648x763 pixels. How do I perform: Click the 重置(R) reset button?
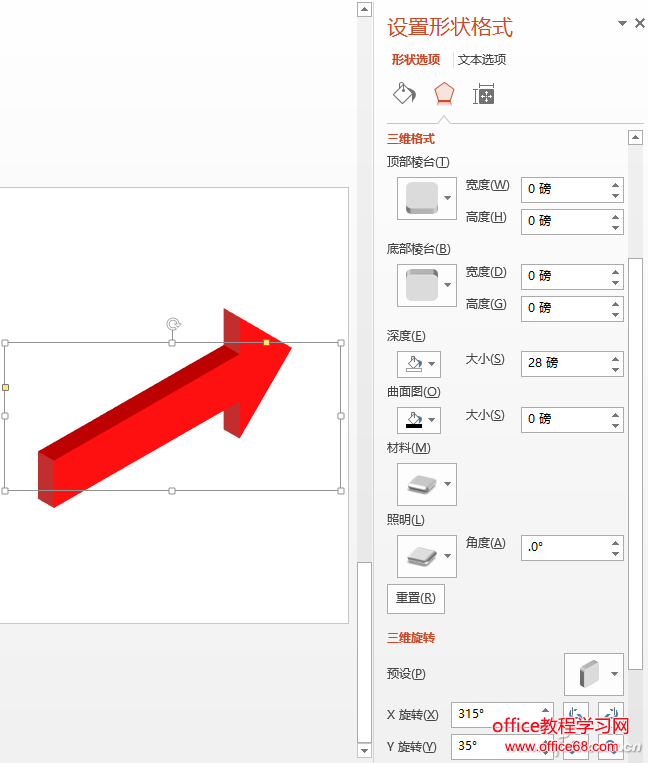tap(415, 599)
